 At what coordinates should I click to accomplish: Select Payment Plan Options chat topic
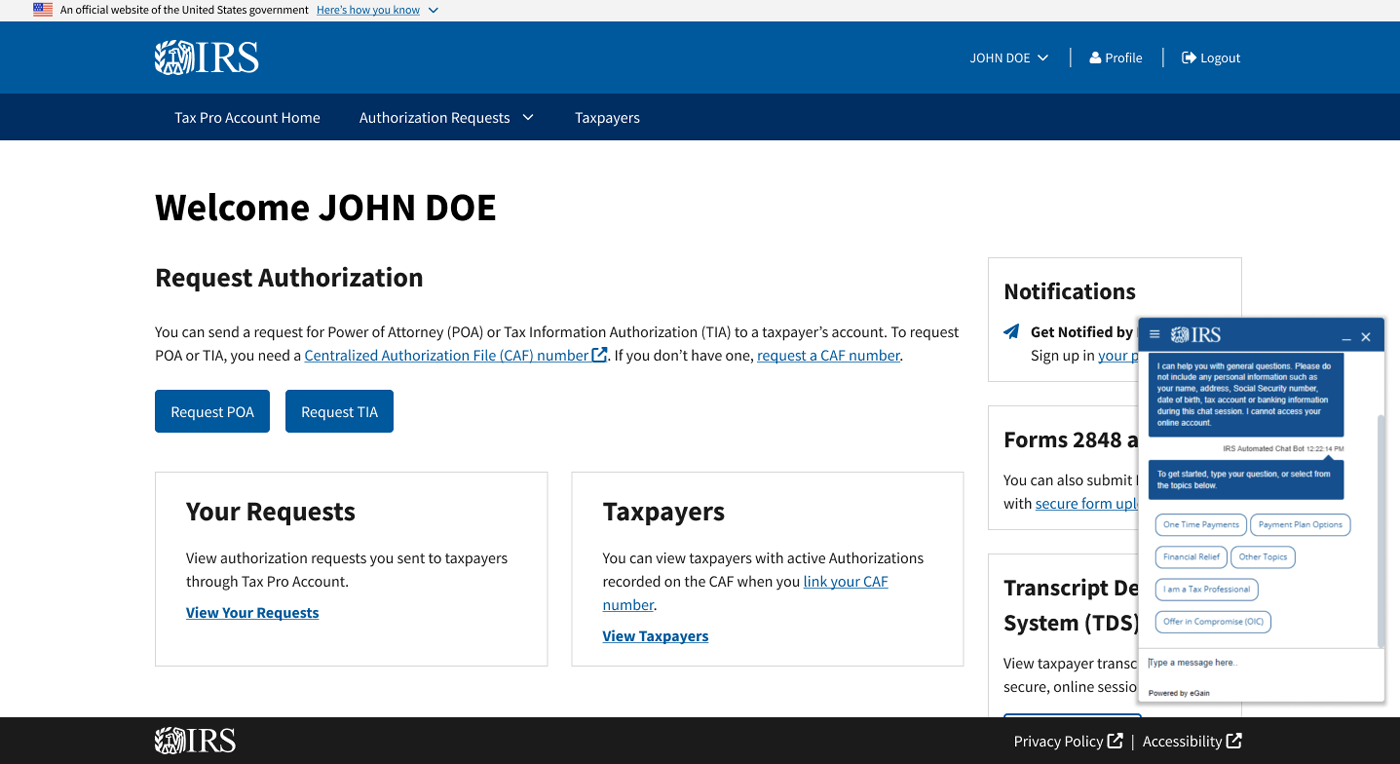(x=1301, y=525)
